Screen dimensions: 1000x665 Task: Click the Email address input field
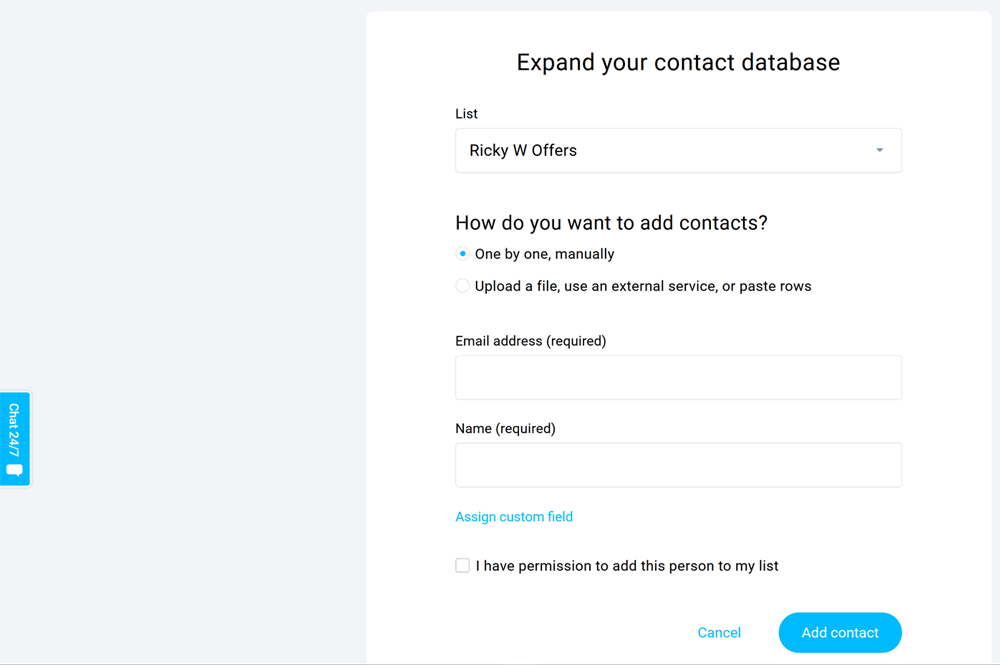coord(678,378)
